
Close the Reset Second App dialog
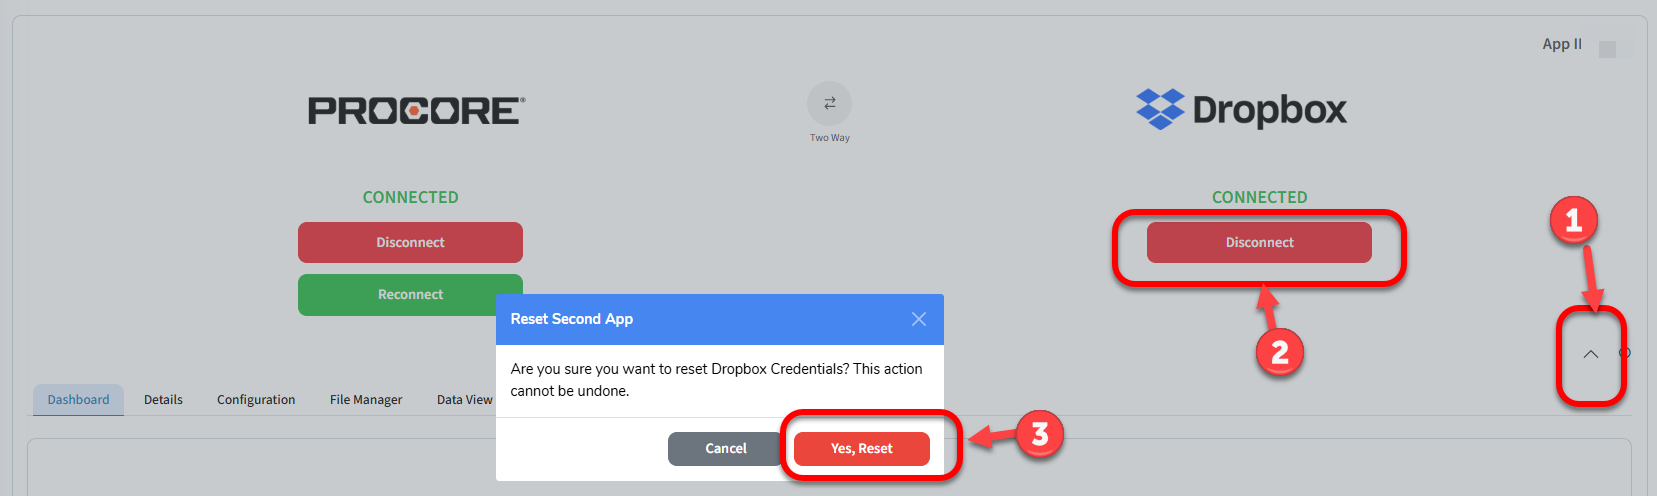(918, 319)
